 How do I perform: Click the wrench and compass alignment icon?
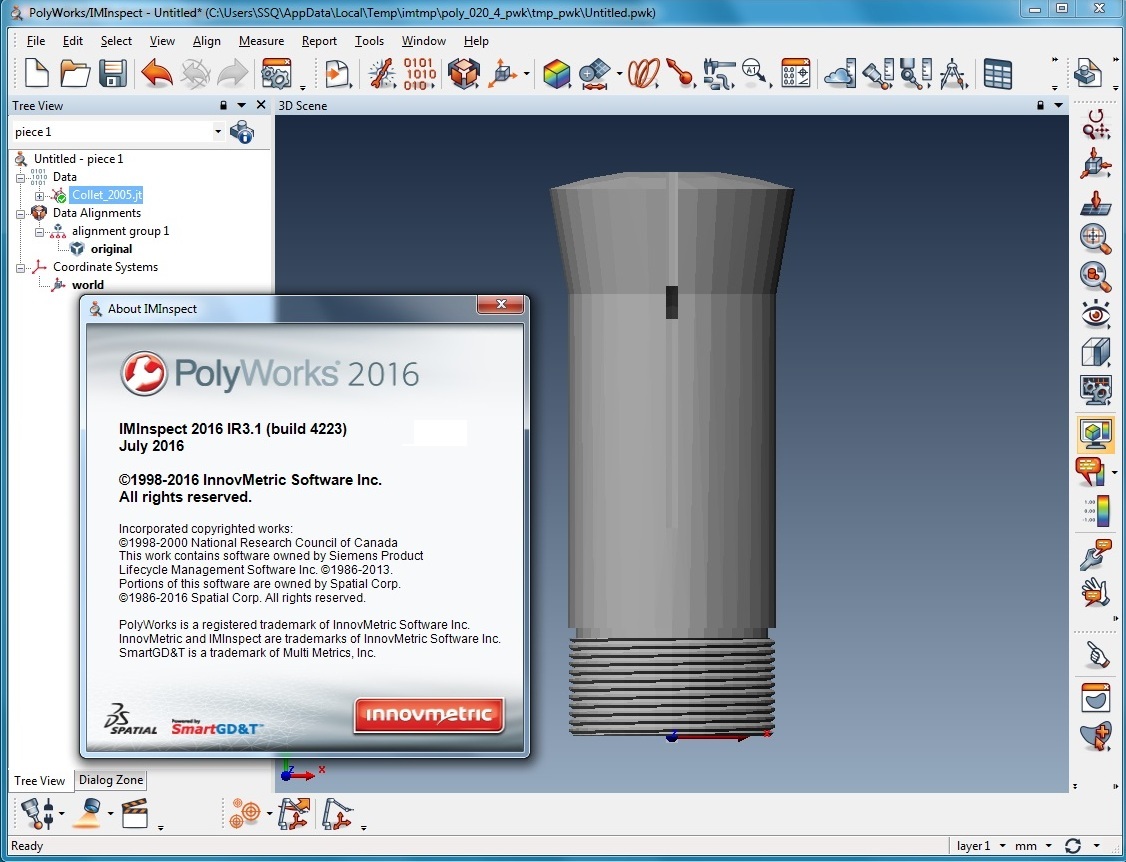pos(381,73)
